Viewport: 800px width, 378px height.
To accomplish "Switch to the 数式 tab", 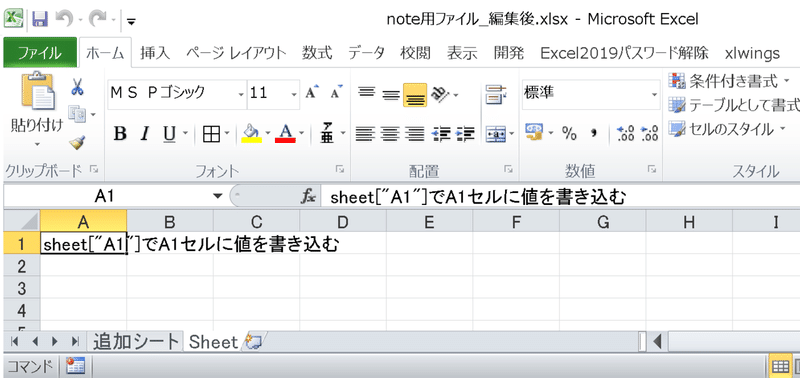I will click(x=317, y=53).
